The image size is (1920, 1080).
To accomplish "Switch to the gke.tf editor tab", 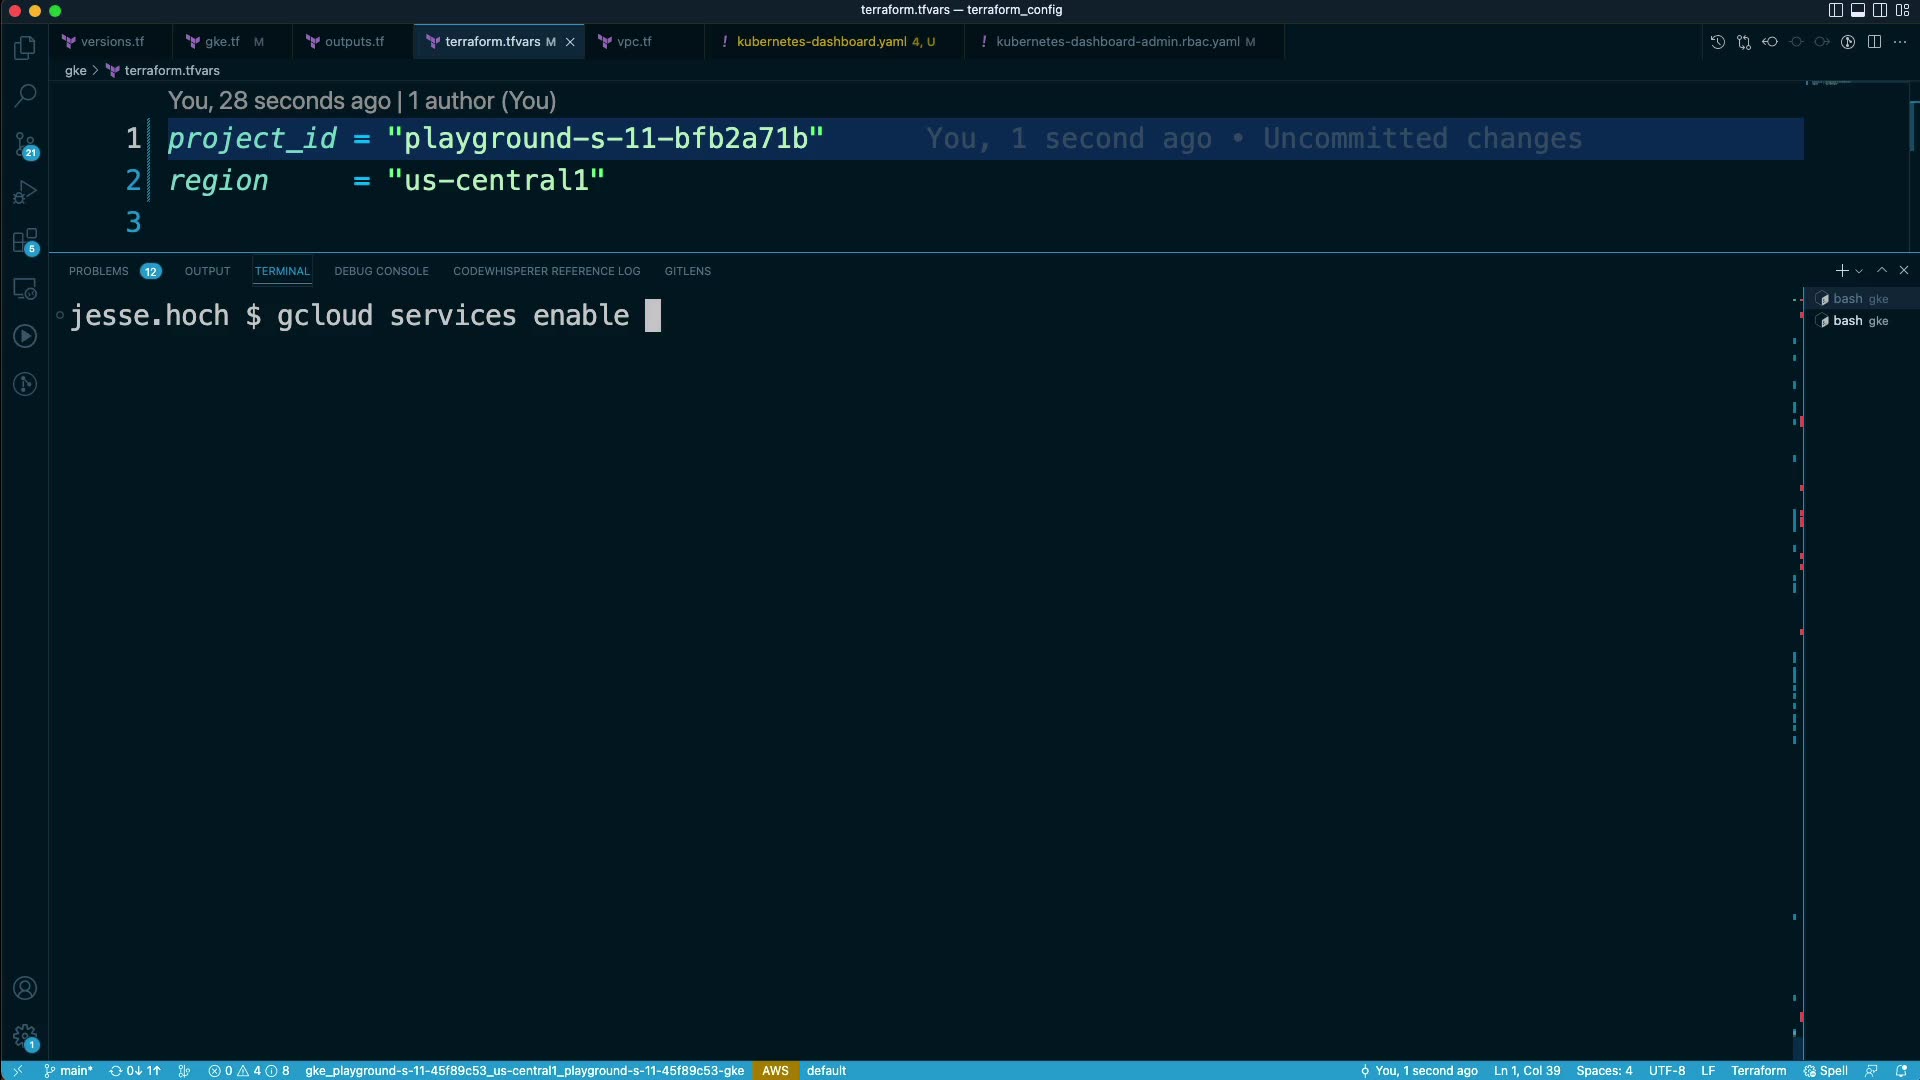I will 222,42.
